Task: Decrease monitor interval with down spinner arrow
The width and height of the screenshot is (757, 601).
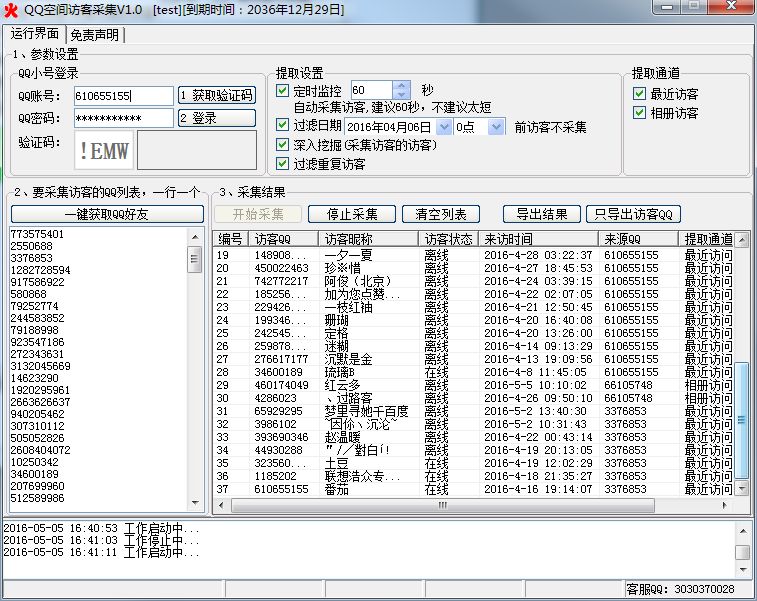Action: 401,95
